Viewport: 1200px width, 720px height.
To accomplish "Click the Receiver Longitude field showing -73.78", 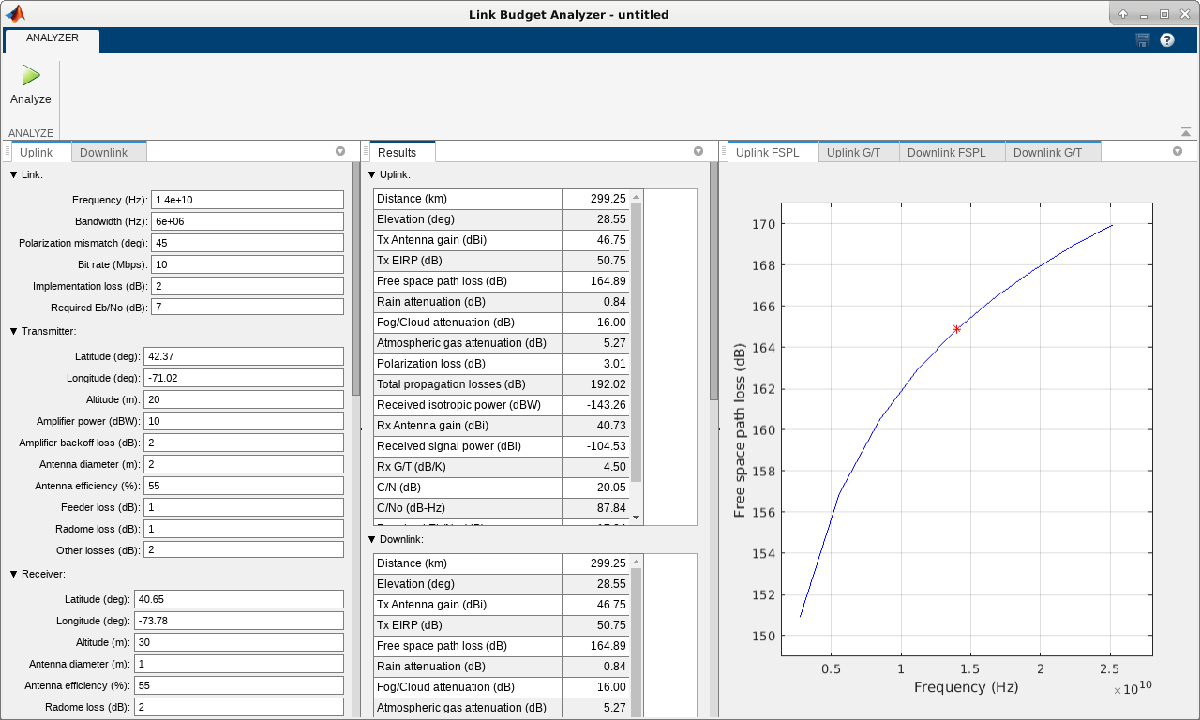I will pos(238,621).
